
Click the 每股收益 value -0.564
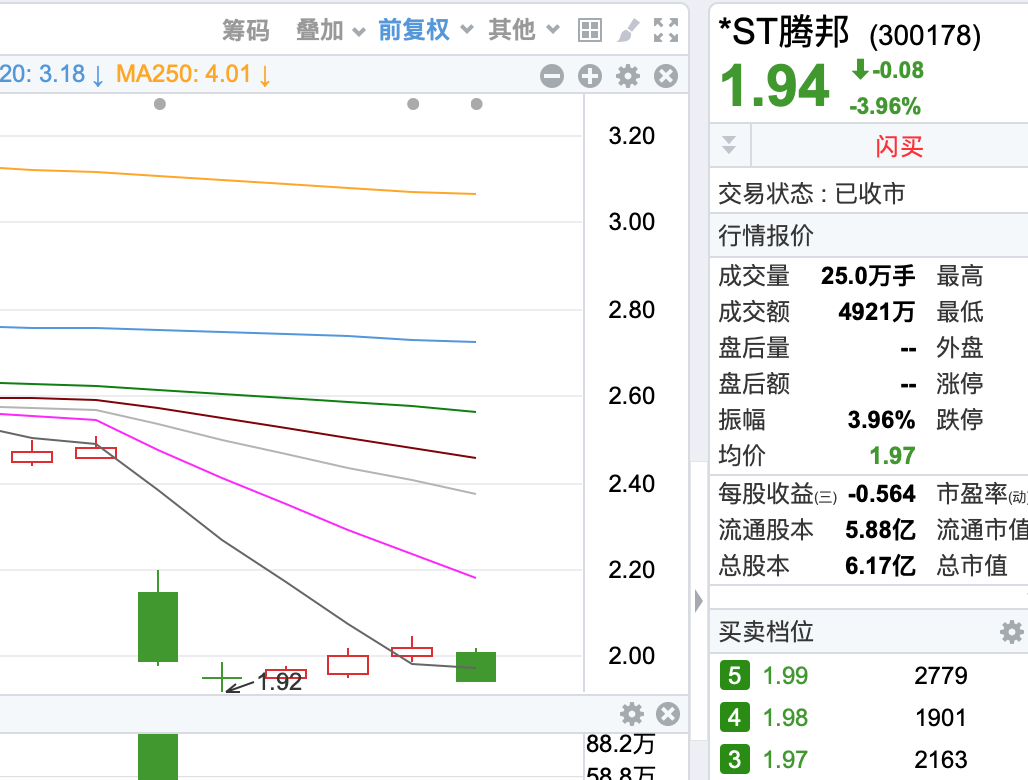coord(881,494)
